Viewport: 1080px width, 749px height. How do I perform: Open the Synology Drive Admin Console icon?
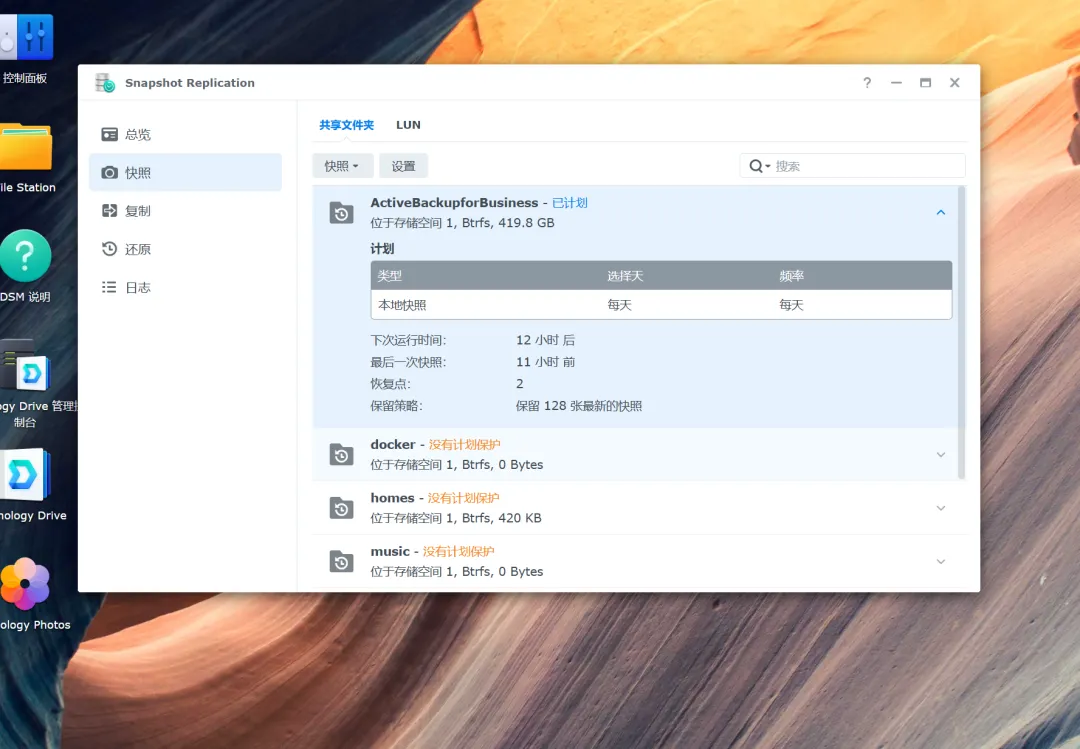pyautogui.click(x=26, y=366)
